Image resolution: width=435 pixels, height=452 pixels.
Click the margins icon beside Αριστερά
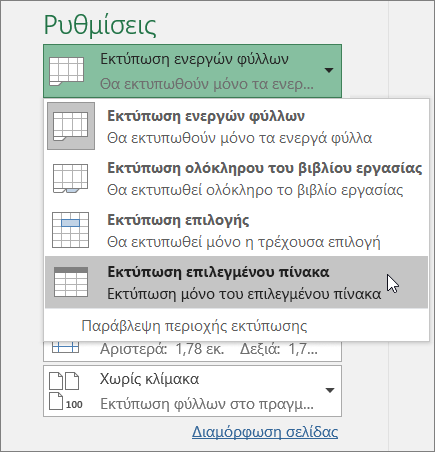tap(65, 347)
